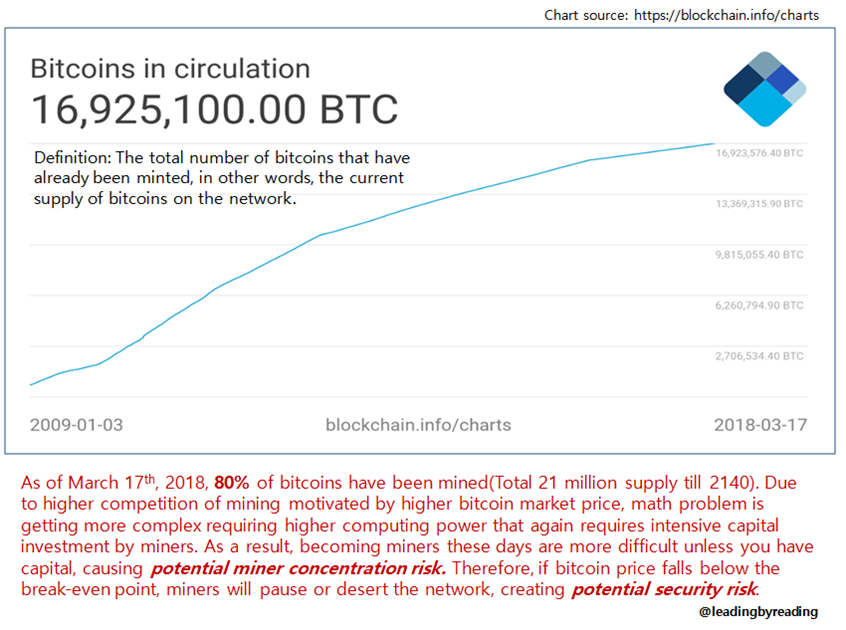Click the 16,925,100.00 BTC total value

215,109
